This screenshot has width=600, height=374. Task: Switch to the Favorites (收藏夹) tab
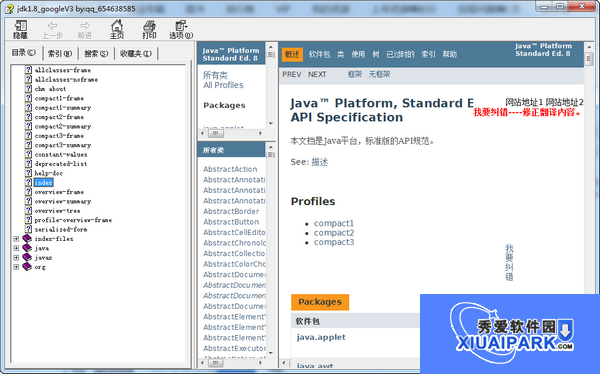click(x=136, y=54)
